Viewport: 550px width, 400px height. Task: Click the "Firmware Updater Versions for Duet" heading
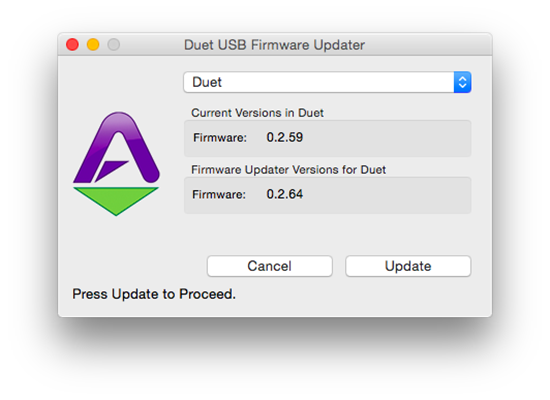pyautogui.click(x=288, y=170)
